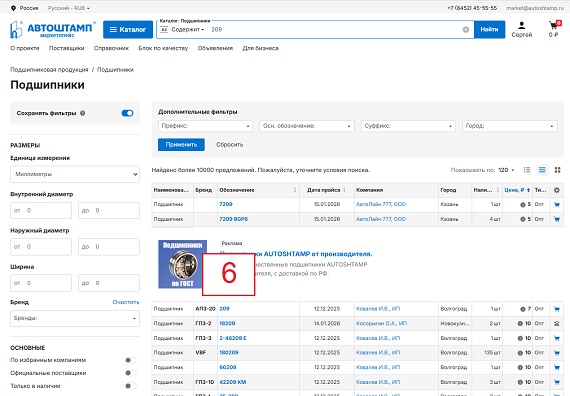Open table column settings gear icon
Screen dimensions: 570x396
pos(557,190)
